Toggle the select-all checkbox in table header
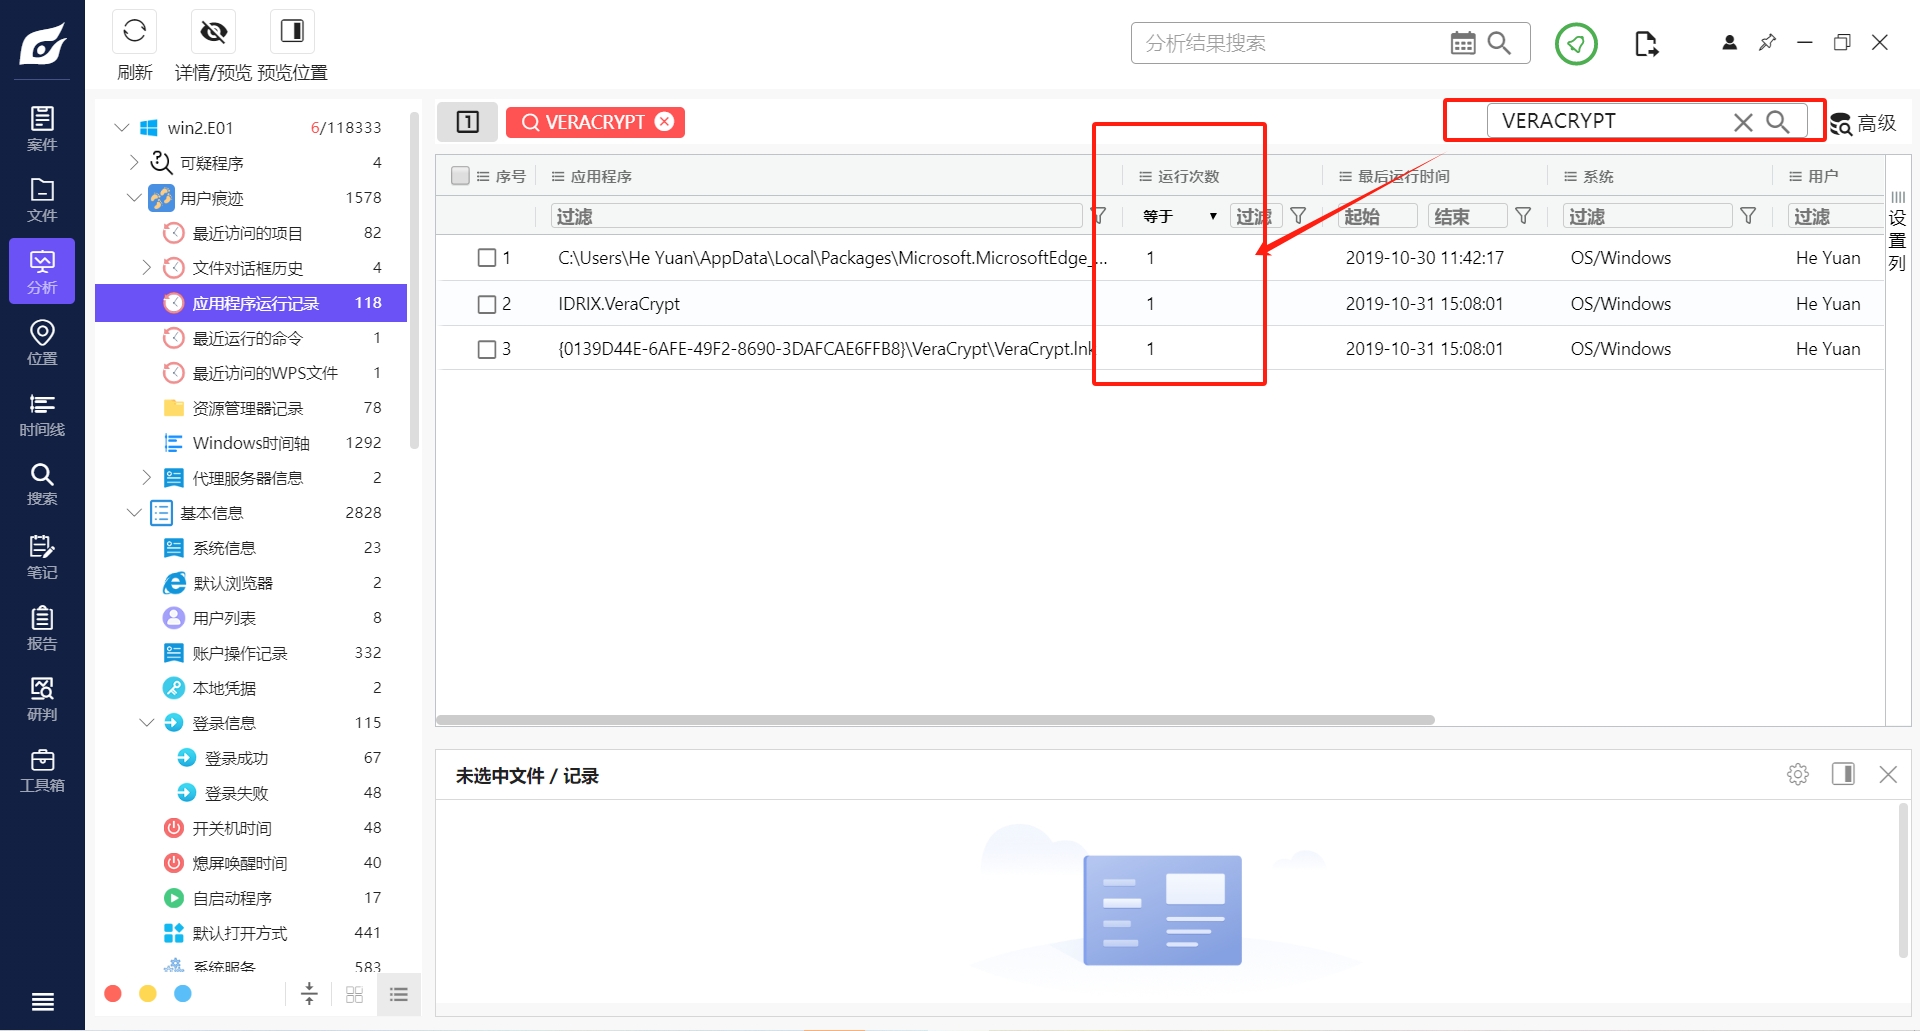 coord(460,176)
